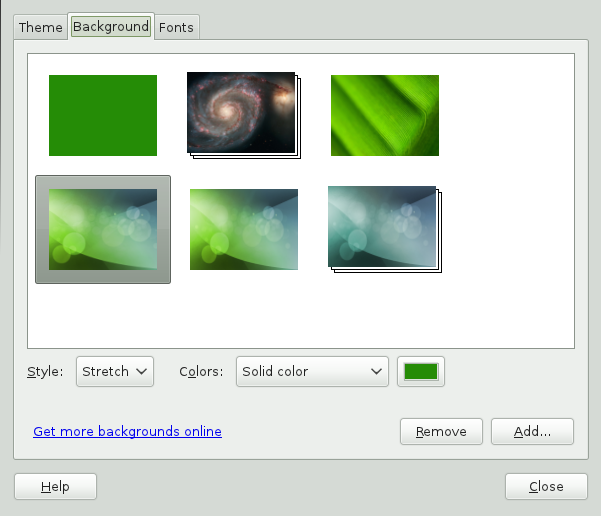Click the arrow on the Stretch style selector
This screenshot has width=601, height=516.
click(141, 371)
